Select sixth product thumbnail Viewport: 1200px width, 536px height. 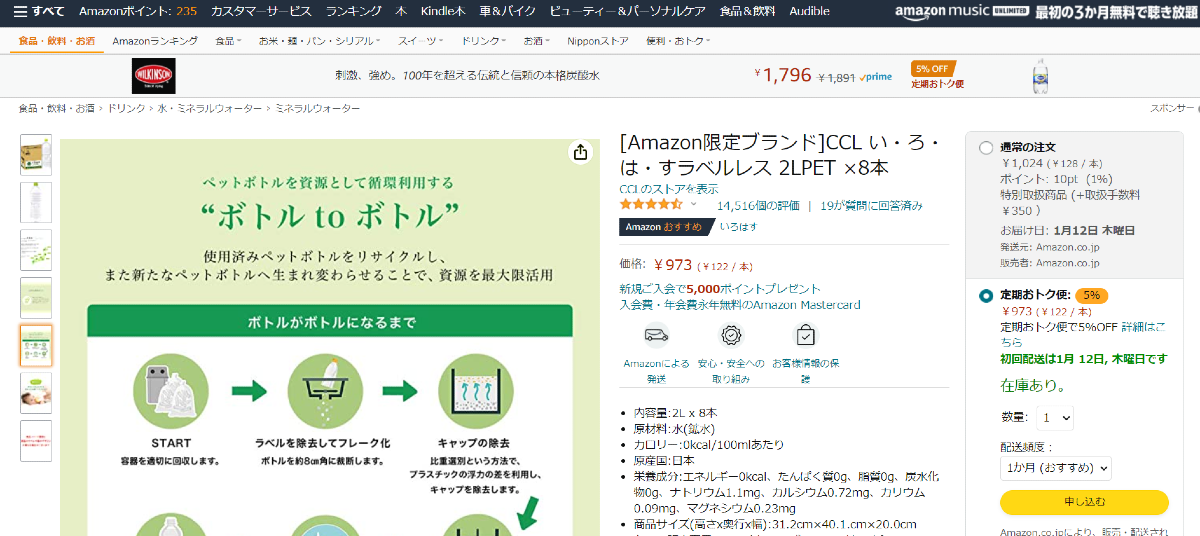point(36,393)
